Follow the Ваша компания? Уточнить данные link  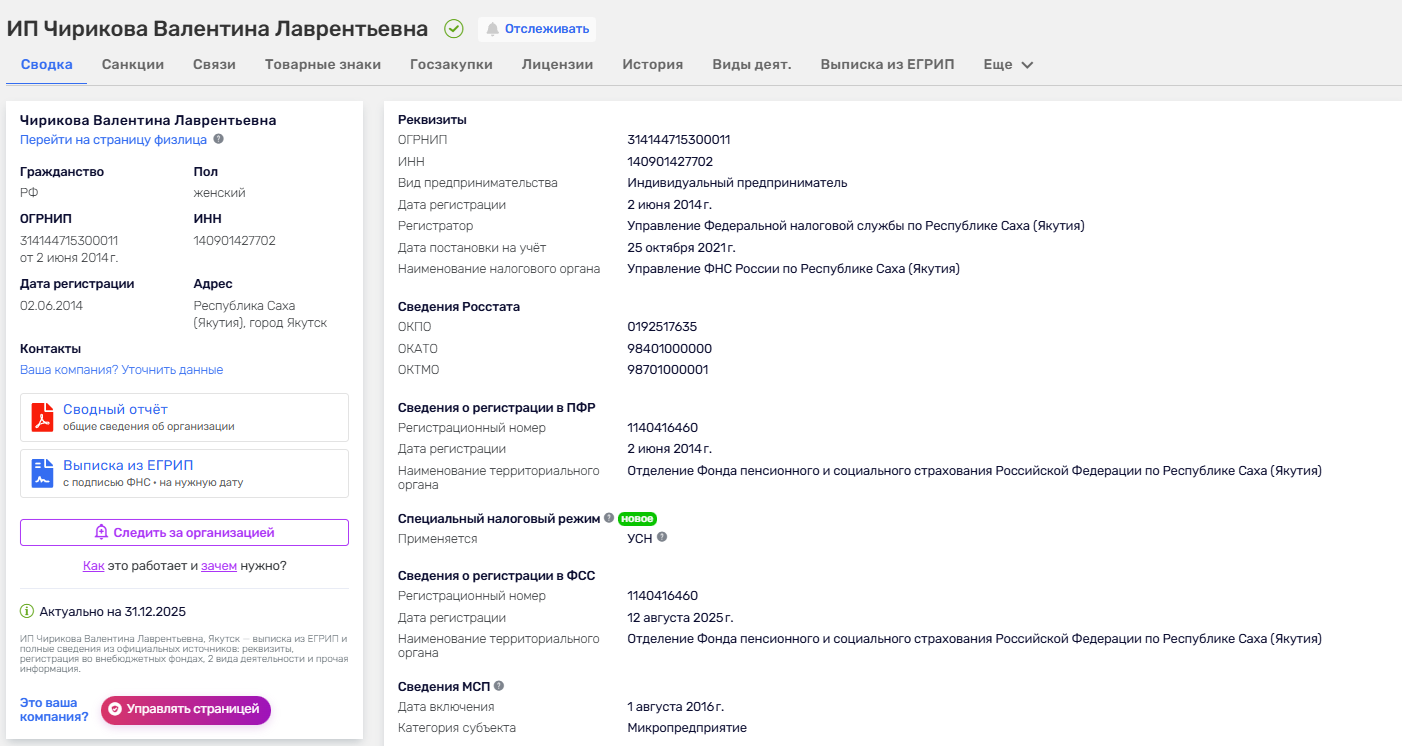(121, 370)
